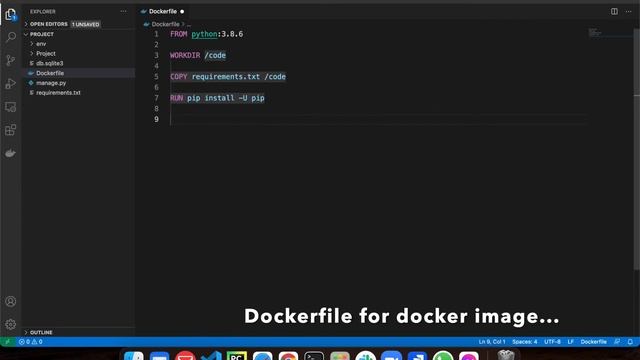This screenshot has width=640, height=360.
Task: Open the Explorer view in activity bar
Action: pos(11,15)
